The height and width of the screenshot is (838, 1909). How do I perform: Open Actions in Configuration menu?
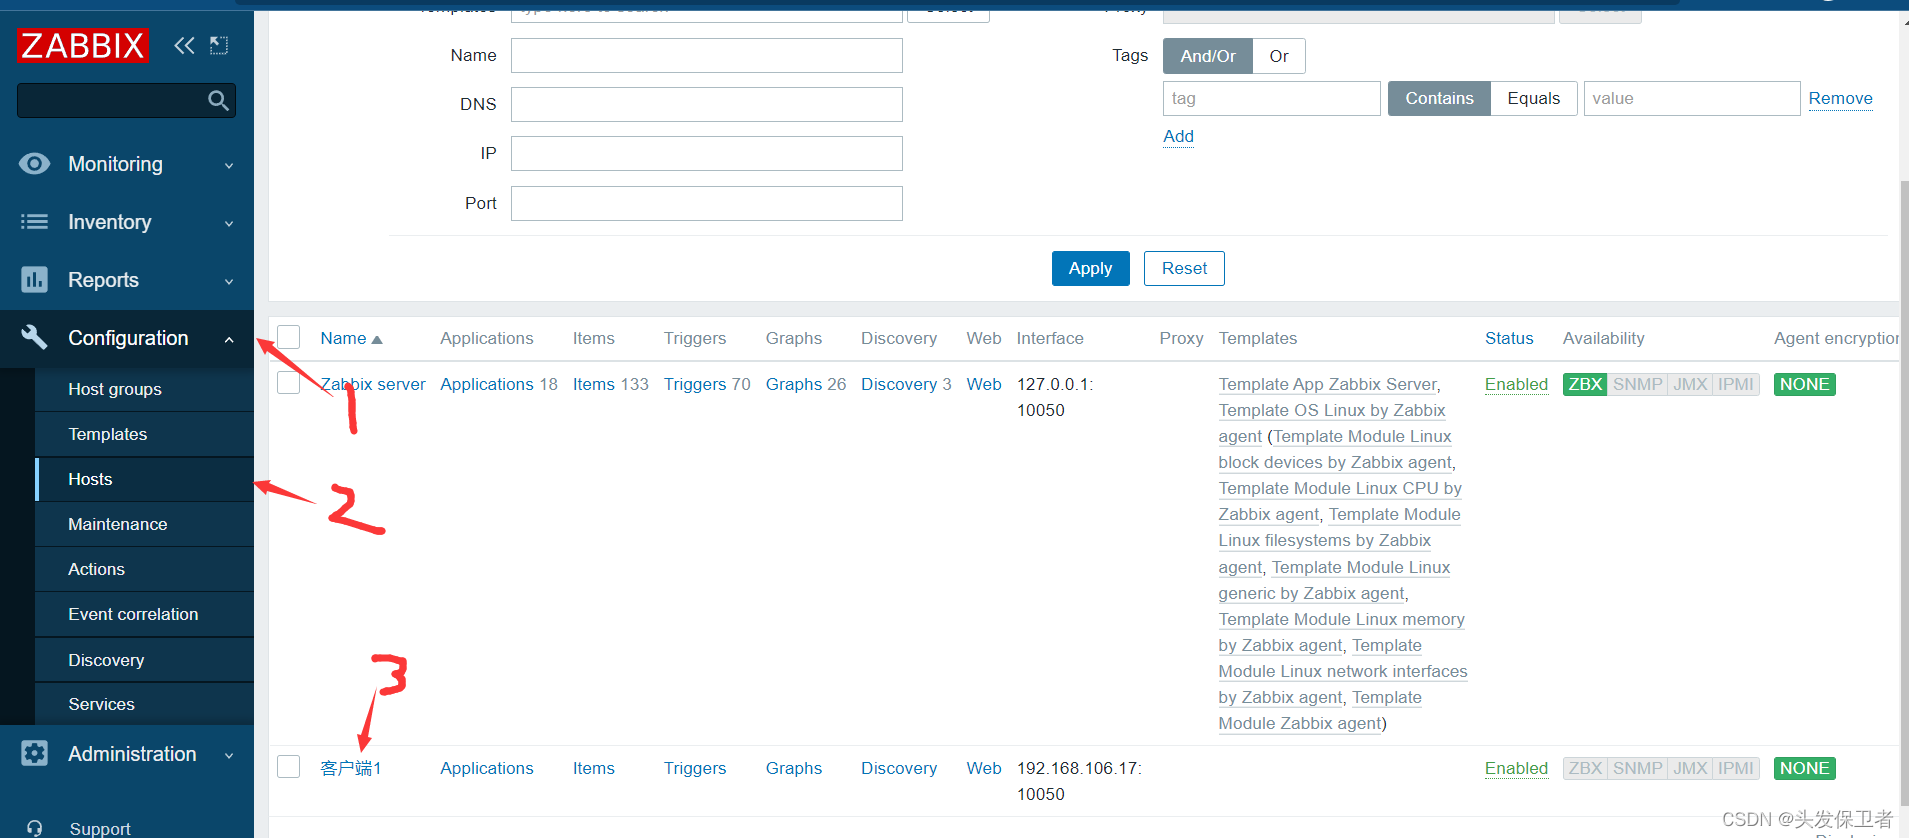pos(144,569)
